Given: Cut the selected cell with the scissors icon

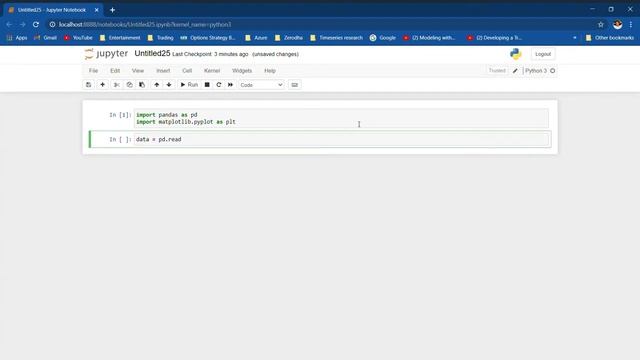Looking at the screenshot, I should click(x=117, y=85).
